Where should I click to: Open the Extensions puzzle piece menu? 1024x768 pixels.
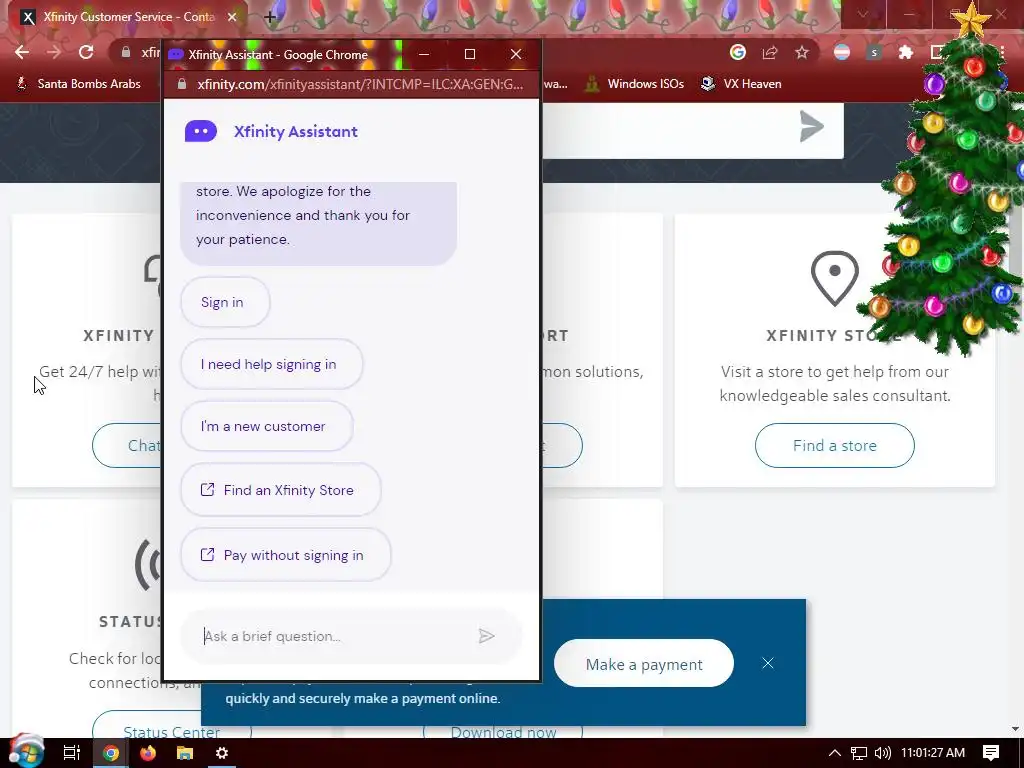[x=906, y=52]
